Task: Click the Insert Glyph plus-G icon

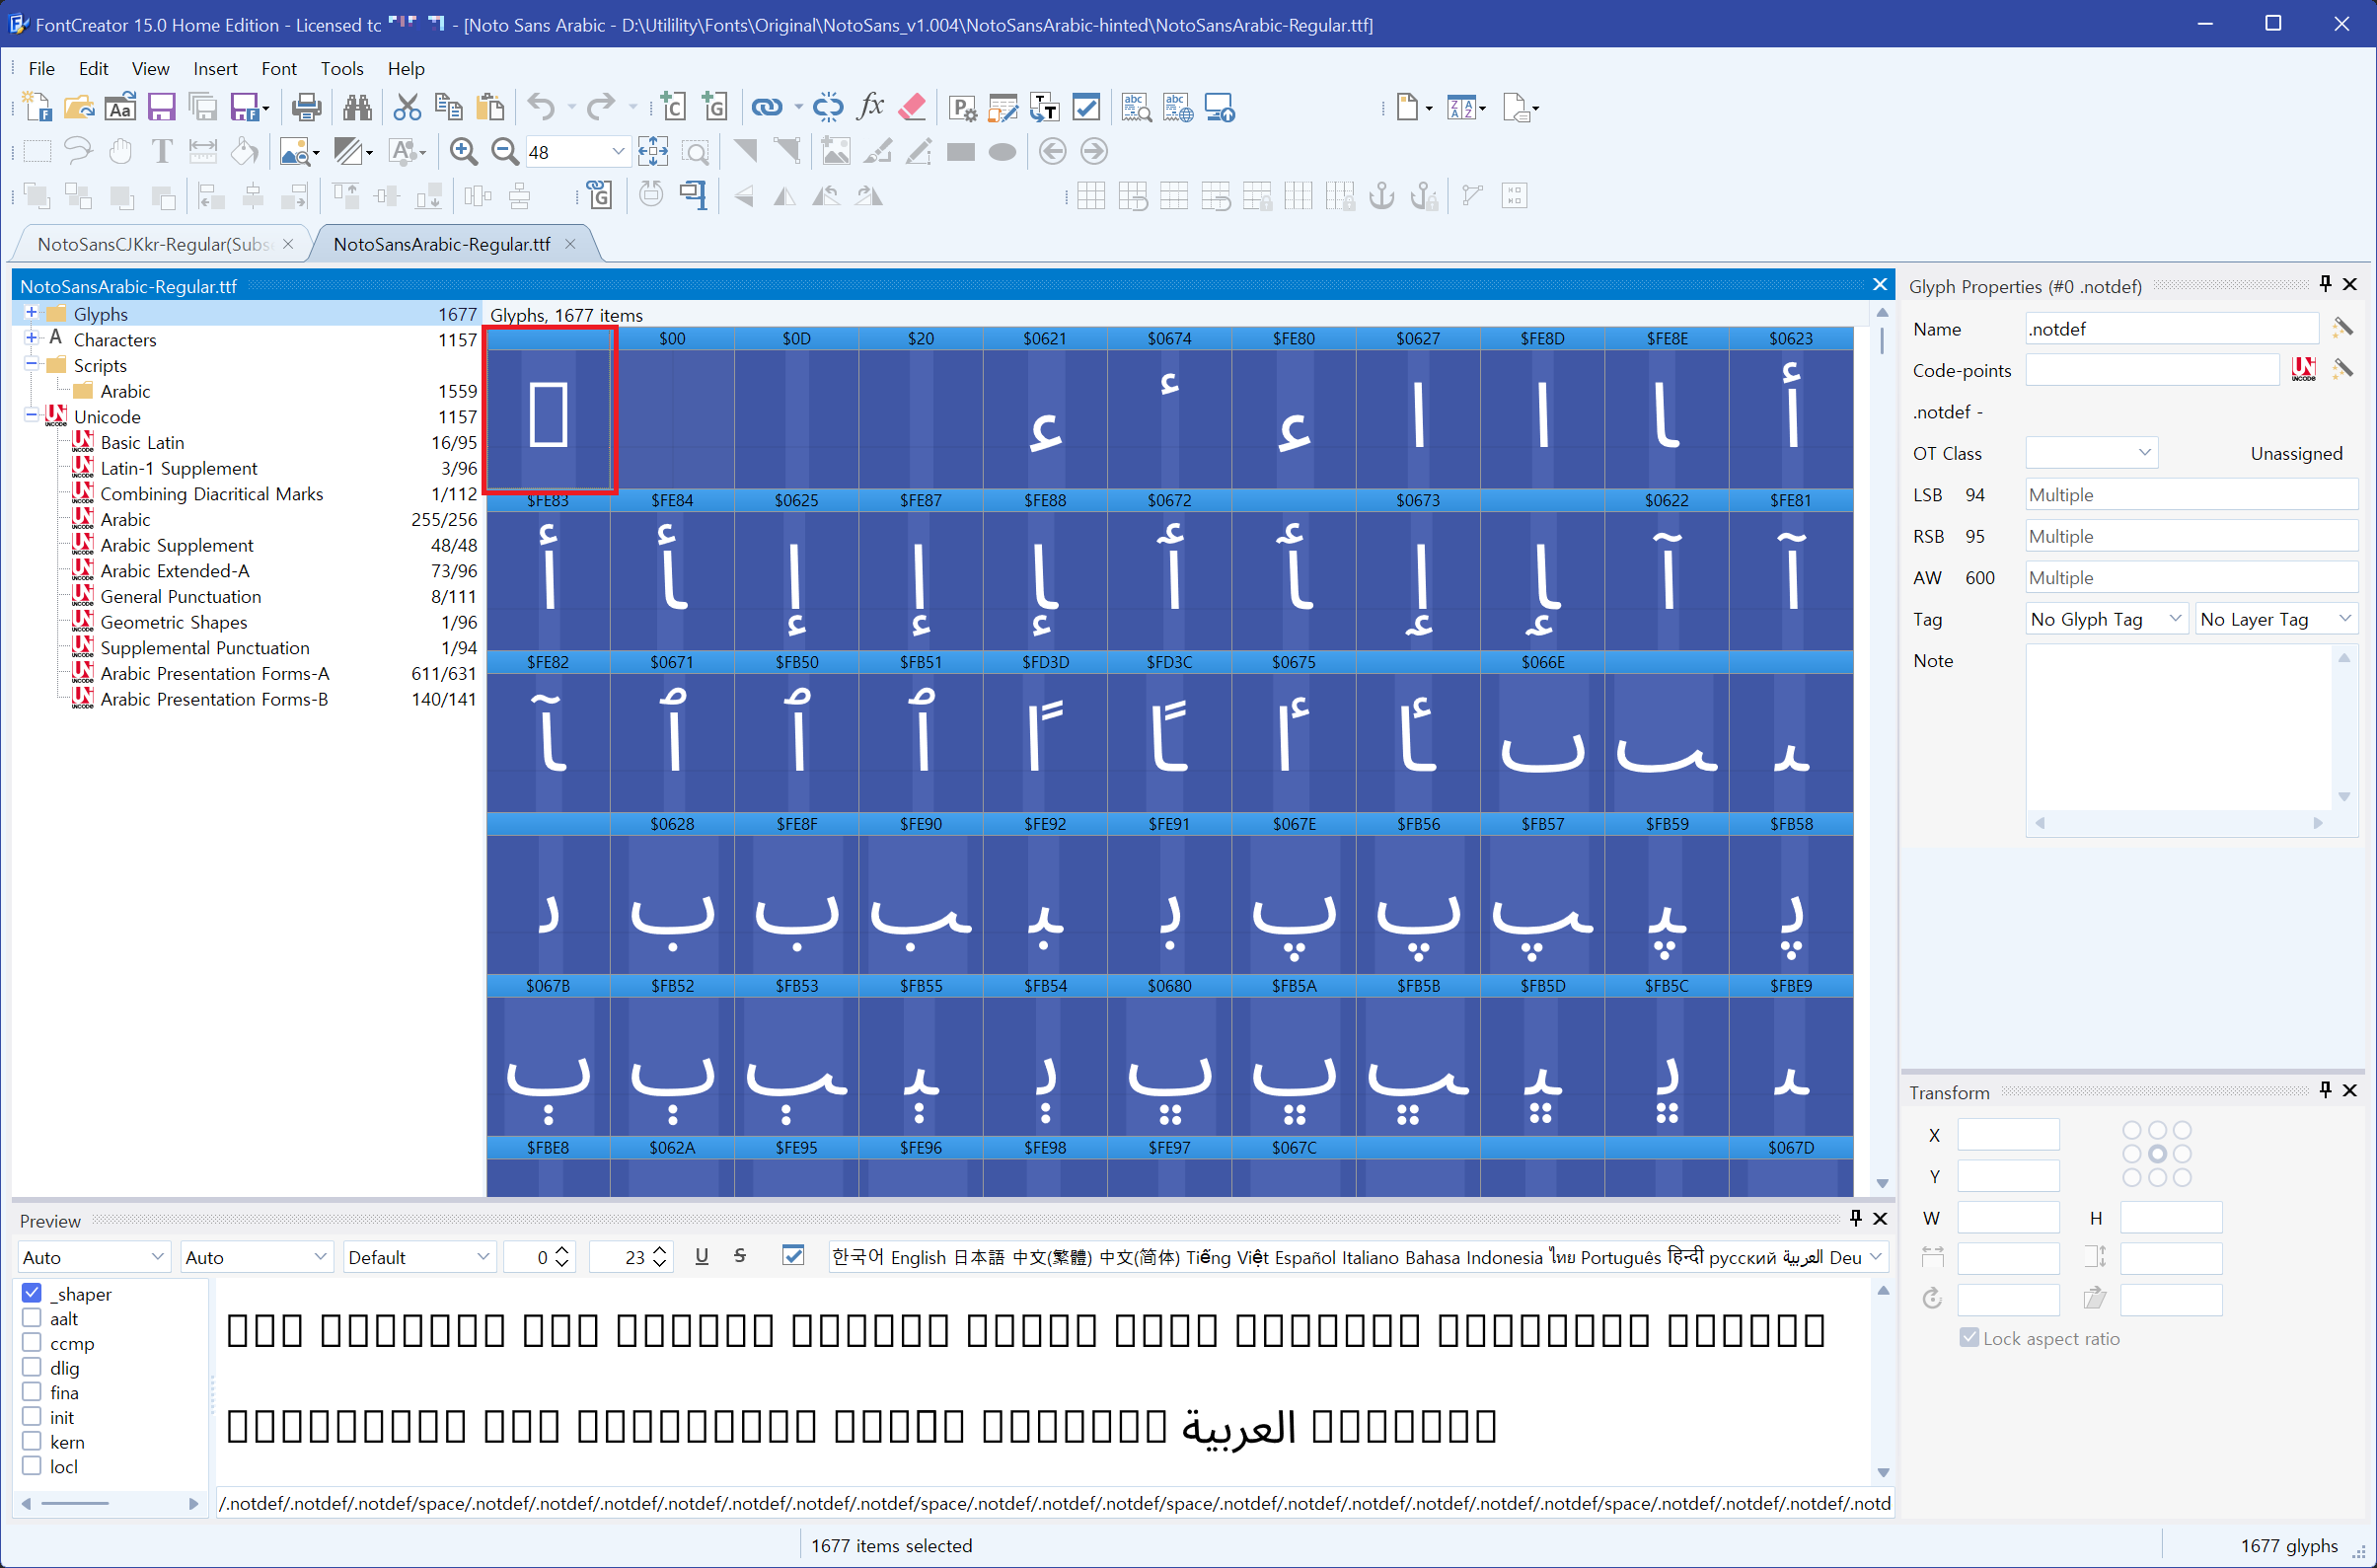Action: [x=715, y=107]
